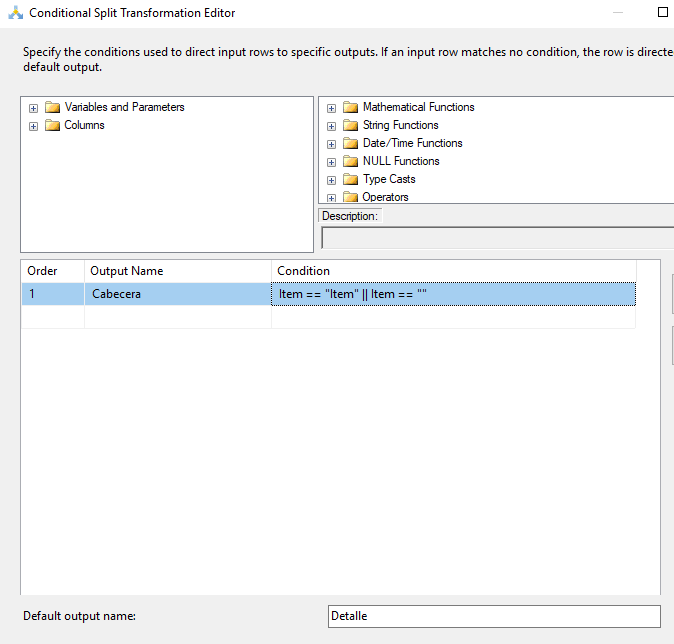
Task: Click the Default output name field Detalle
Action: (494, 616)
